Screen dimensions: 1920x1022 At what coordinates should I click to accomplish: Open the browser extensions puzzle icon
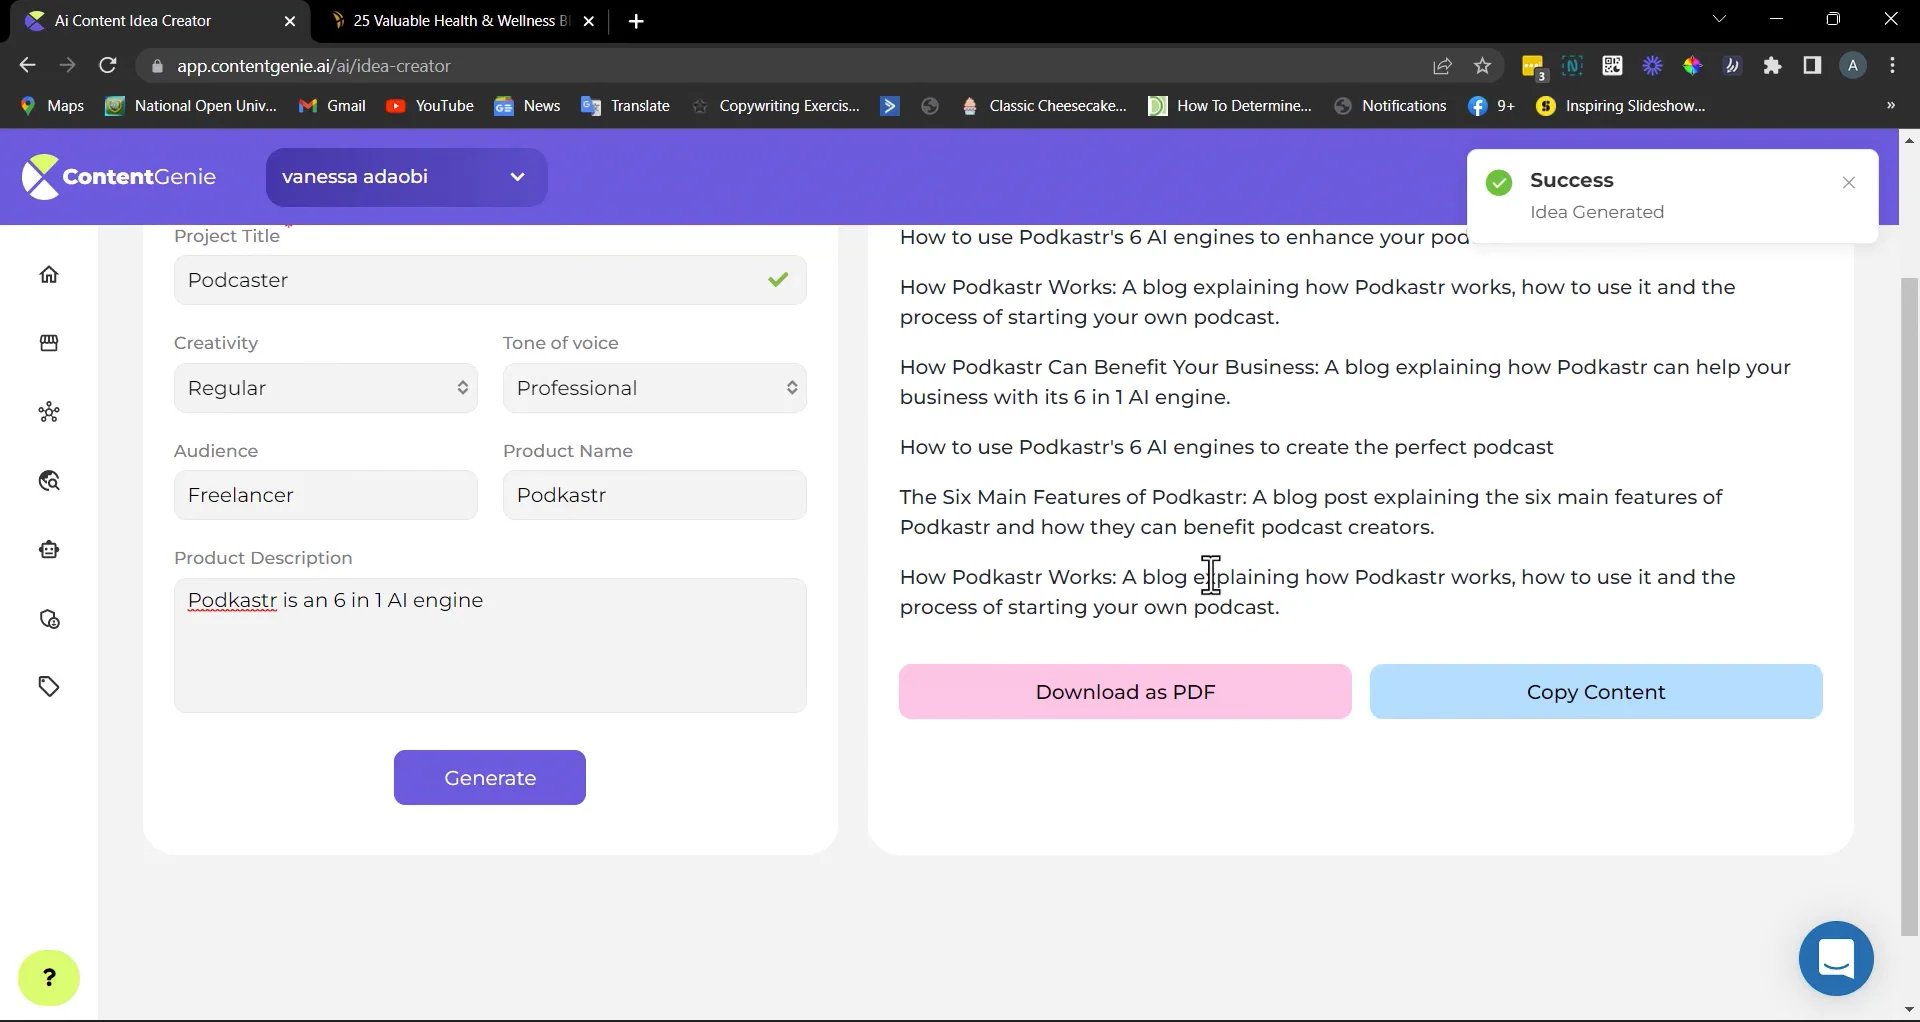(x=1773, y=66)
